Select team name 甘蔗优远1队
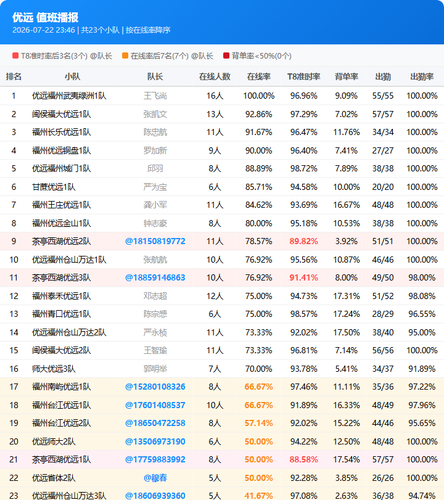The image size is (444, 500). [x=54, y=187]
